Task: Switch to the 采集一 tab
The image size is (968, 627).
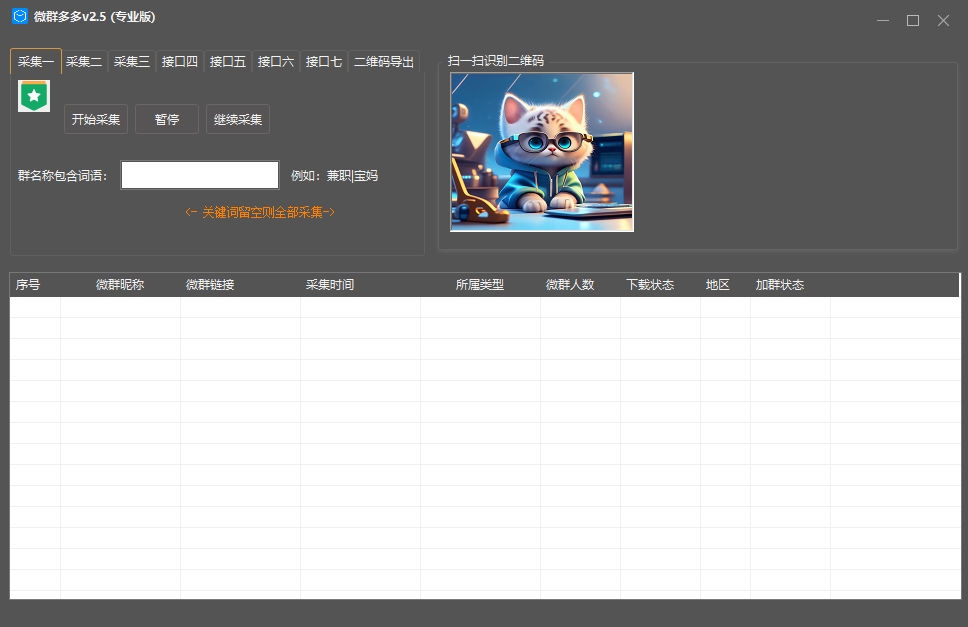Action: point(36,61)
